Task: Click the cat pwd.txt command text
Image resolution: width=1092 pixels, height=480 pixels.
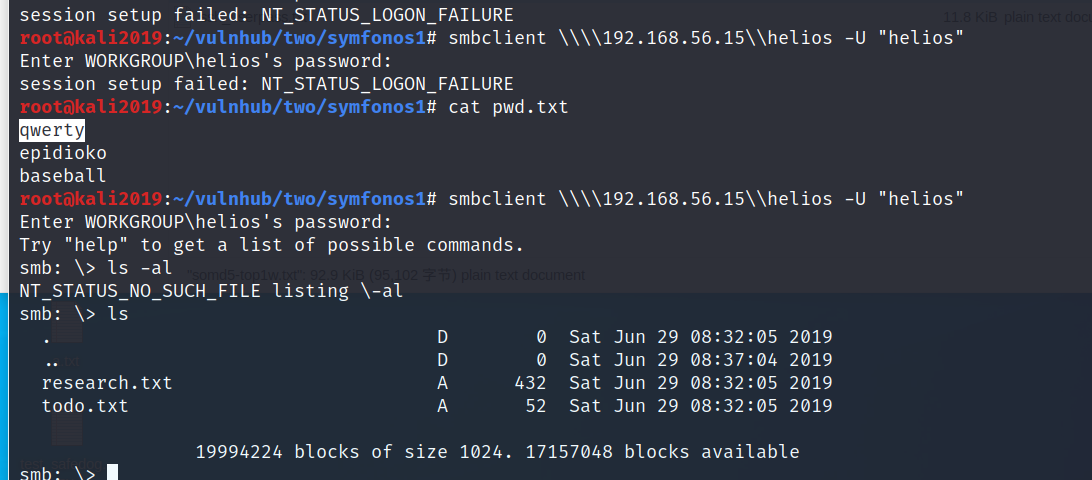Action: 508,107
